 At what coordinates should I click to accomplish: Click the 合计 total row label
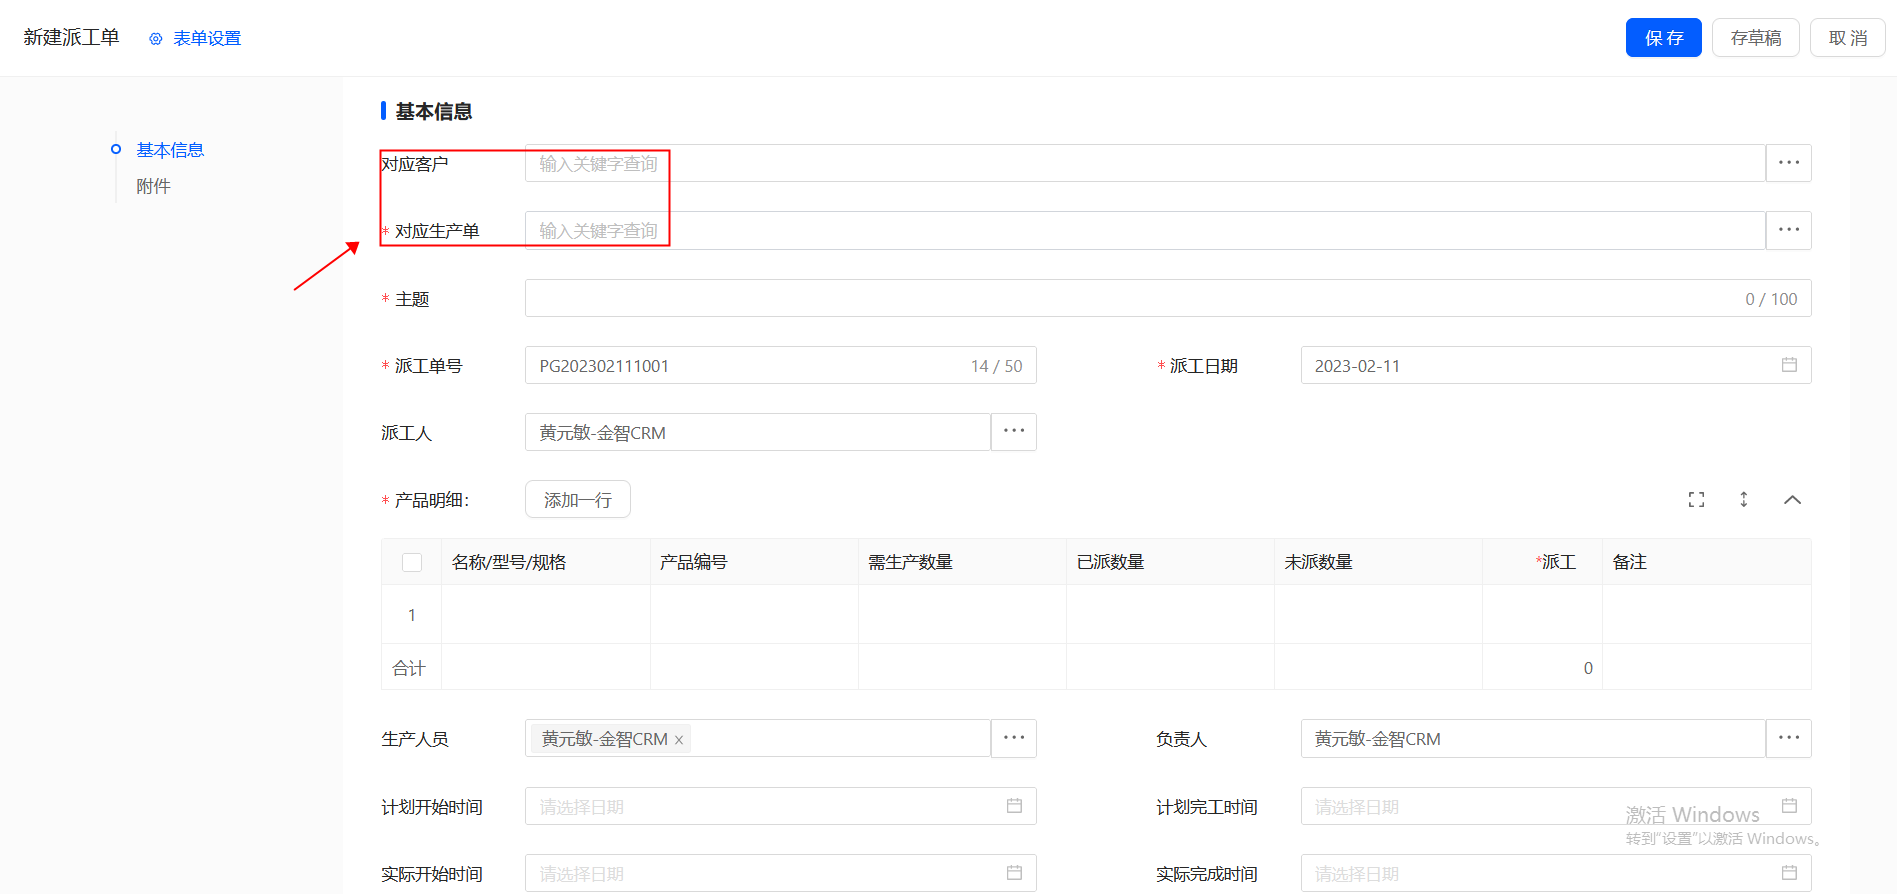pos(409,668)
